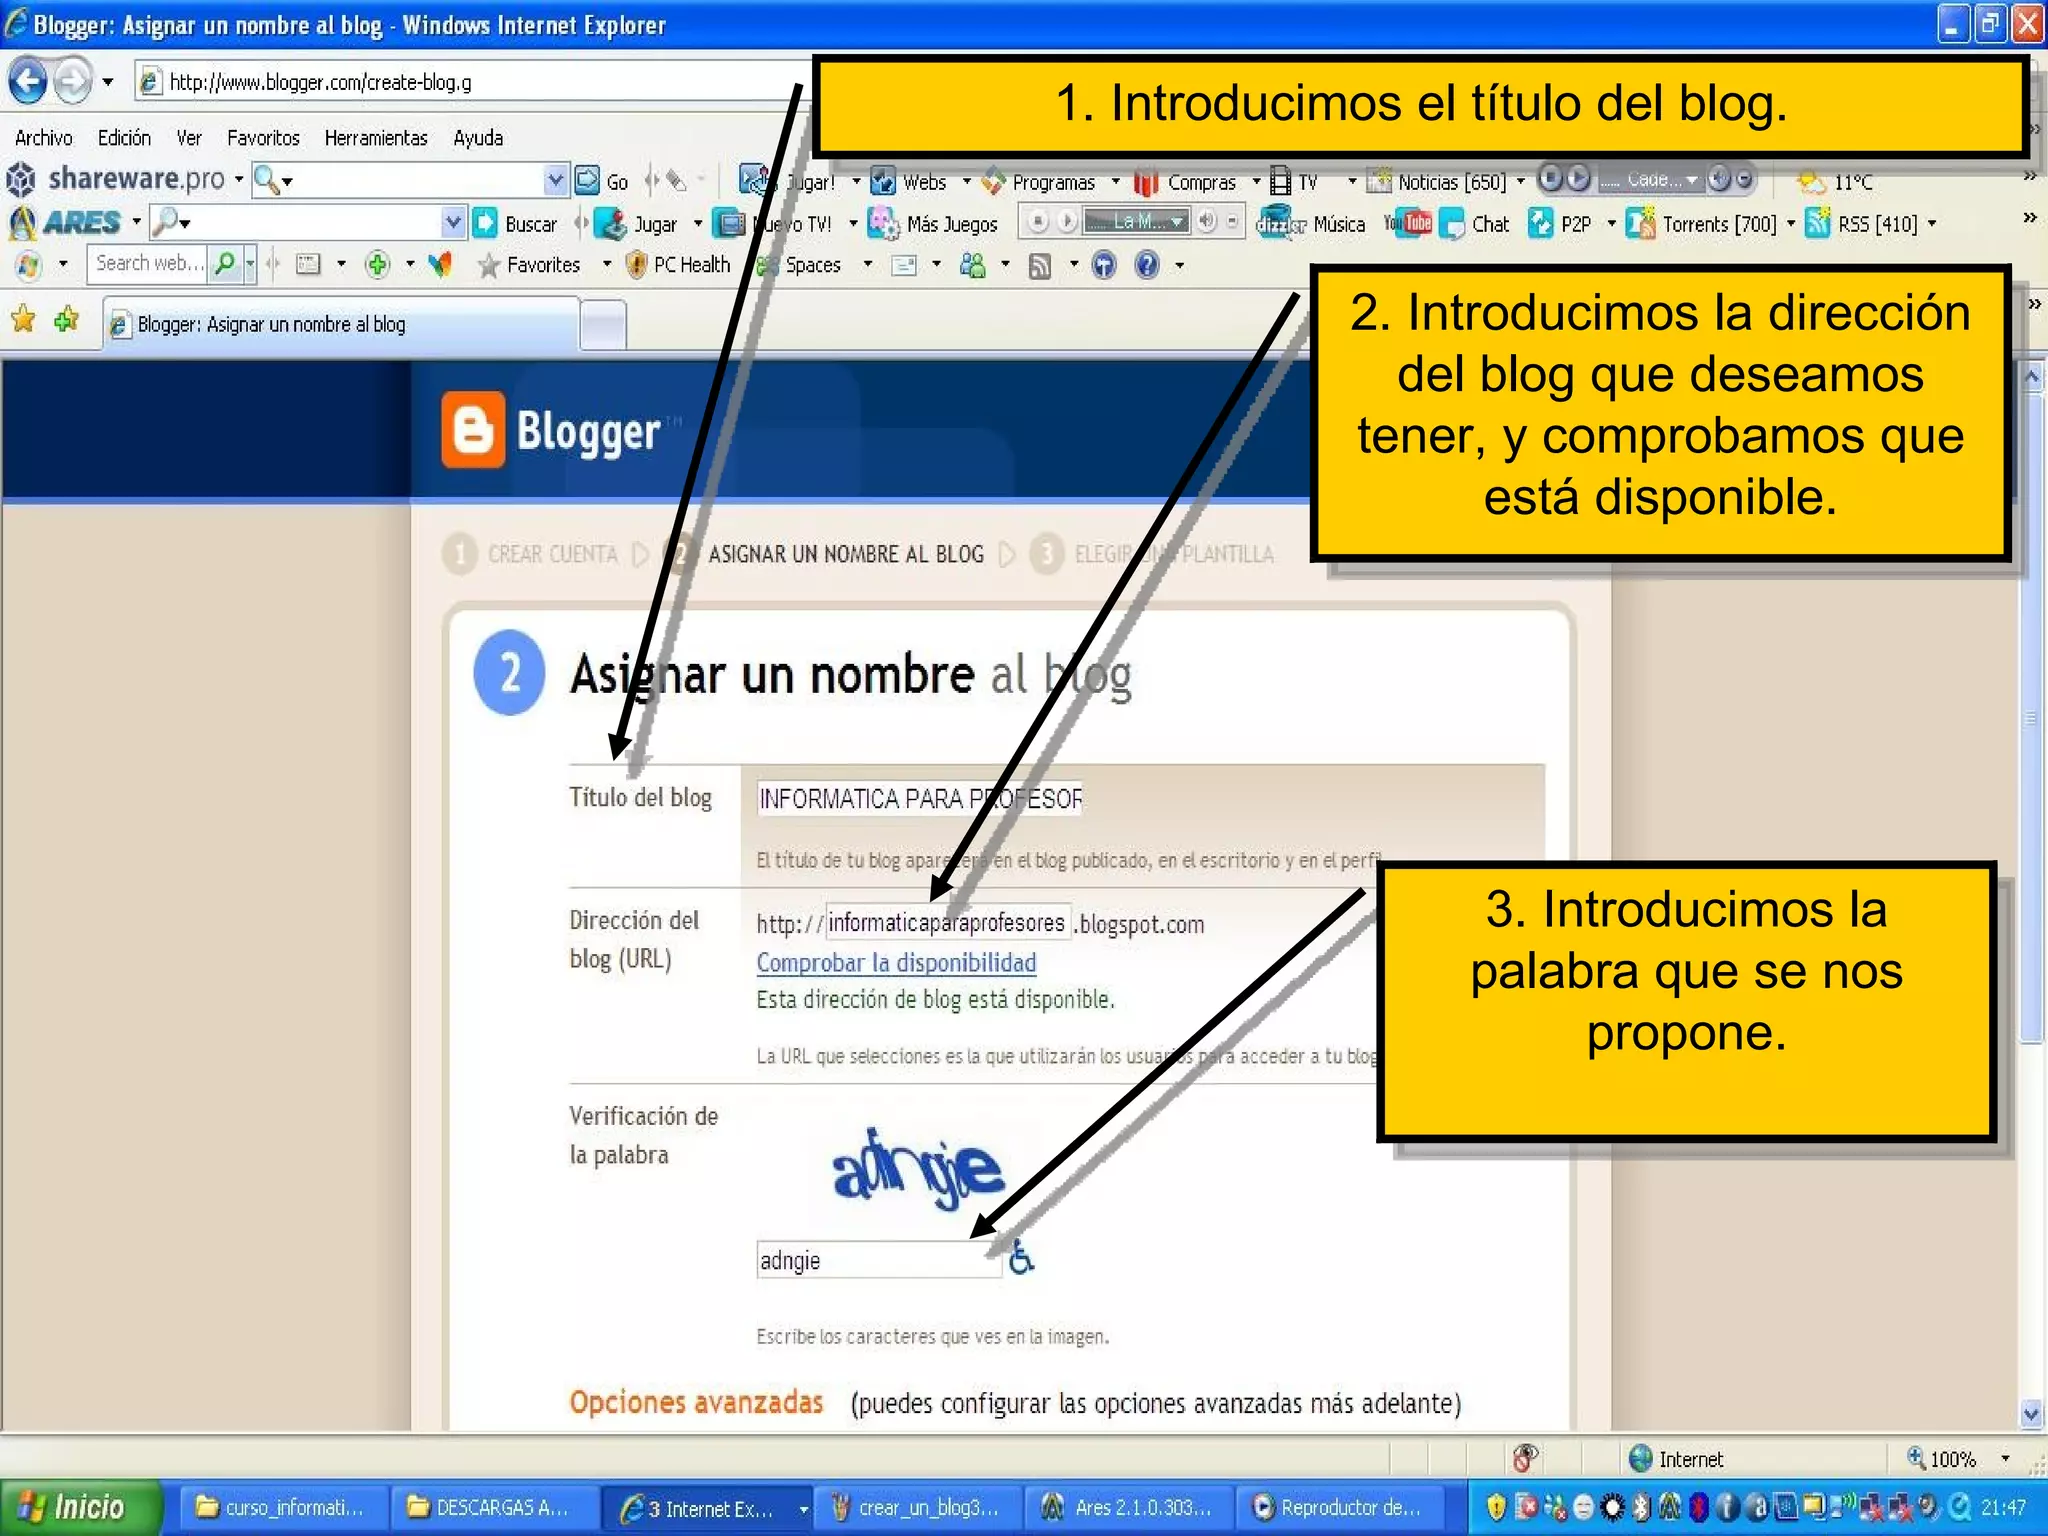The image size is (2048, 1536).
Task: Open the Favorites dropdown in Live toolbar
Action: click(606, 265)
